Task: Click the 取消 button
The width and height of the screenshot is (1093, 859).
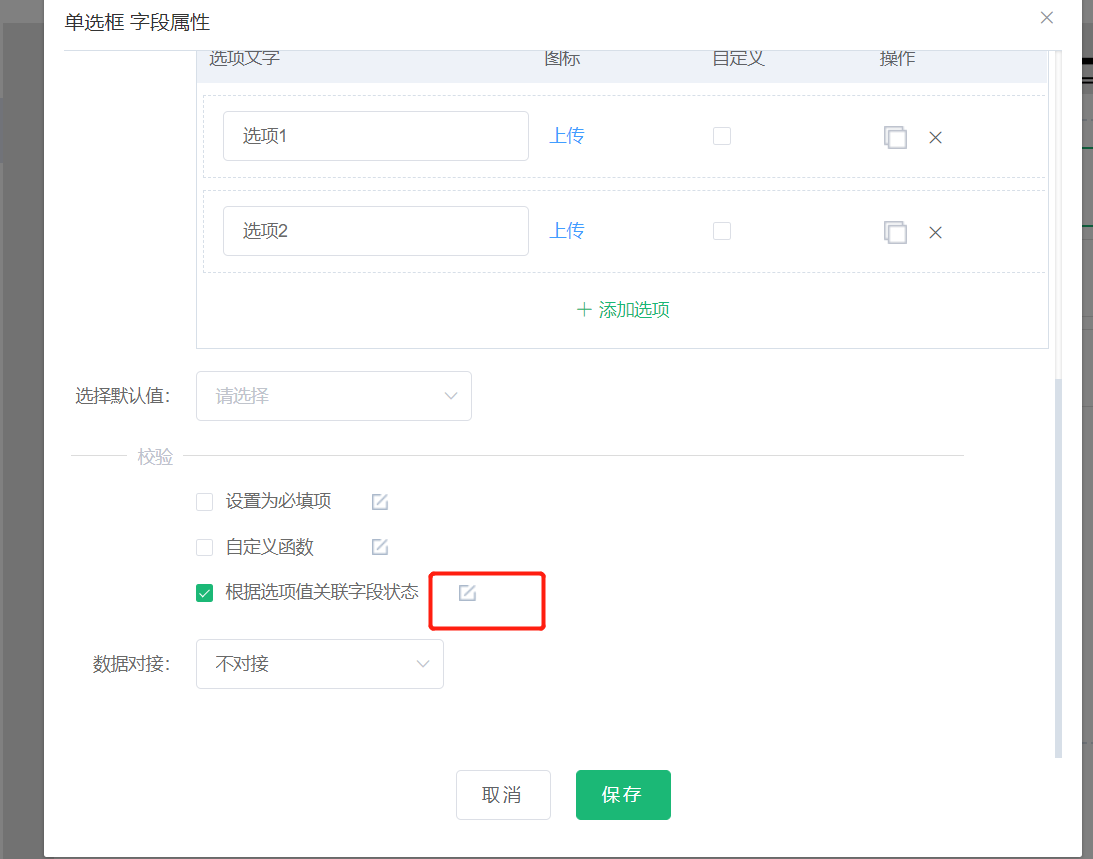Action: (x=503, y=795)
